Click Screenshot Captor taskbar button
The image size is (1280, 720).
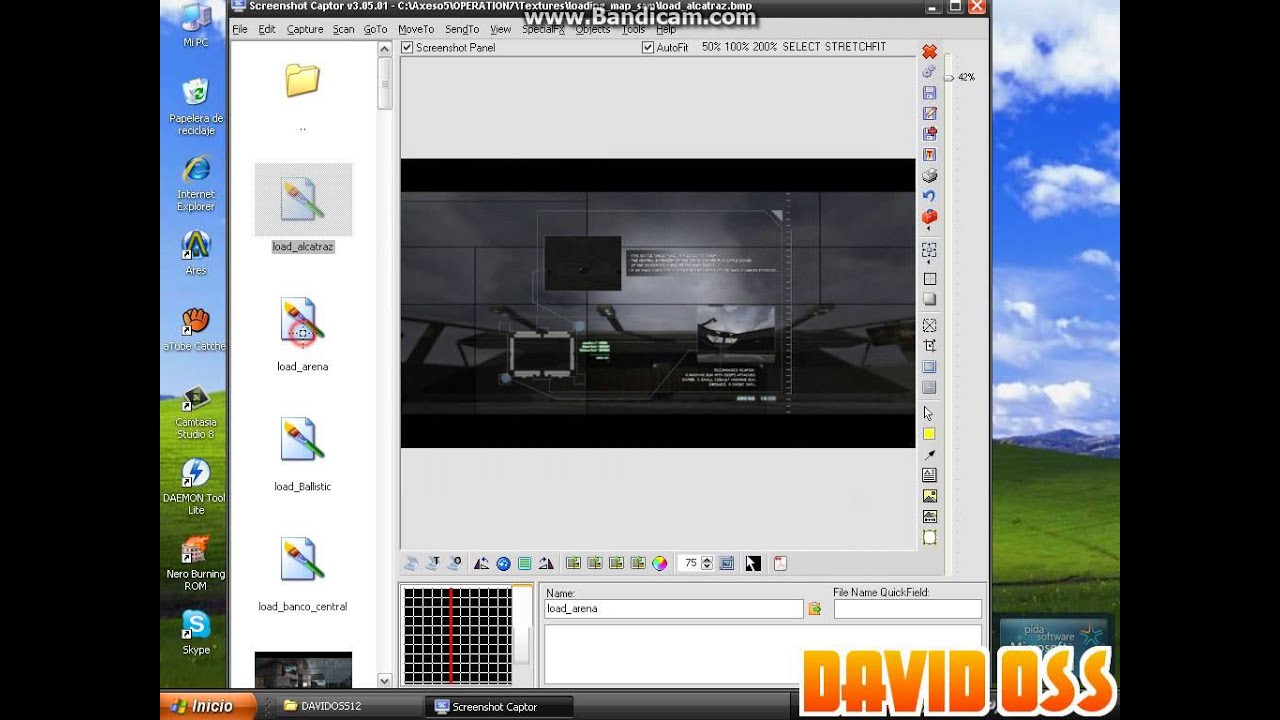point(499,707)
